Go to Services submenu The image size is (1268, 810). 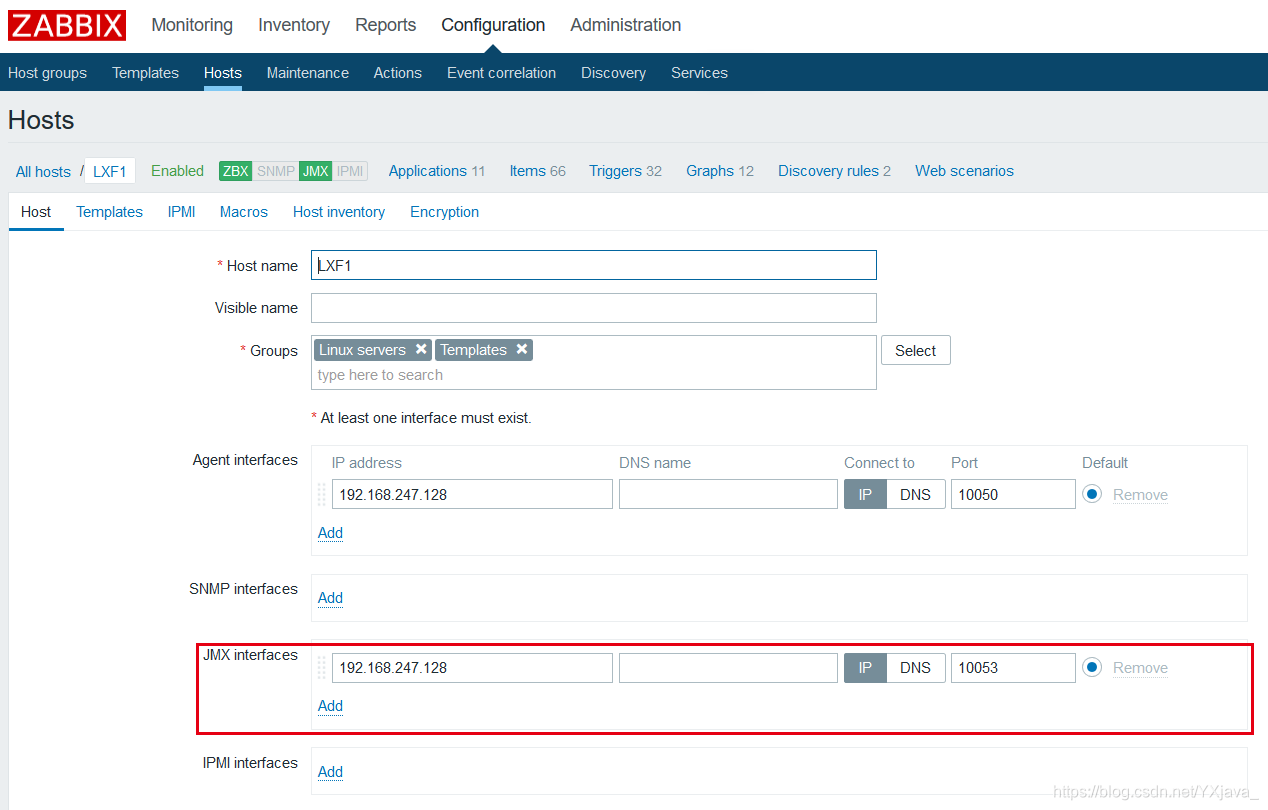tap(699, 73)
